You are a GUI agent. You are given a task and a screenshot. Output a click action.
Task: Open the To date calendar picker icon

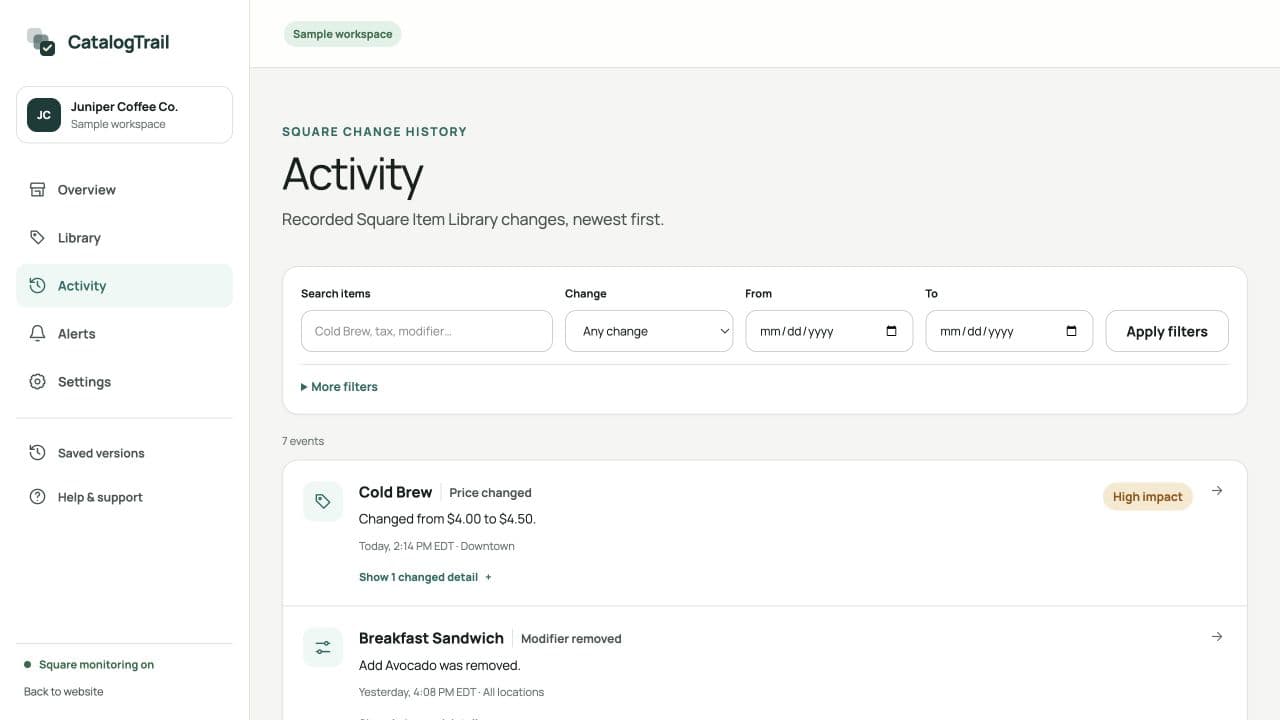pyautogui.click(x=1071, y=331)
